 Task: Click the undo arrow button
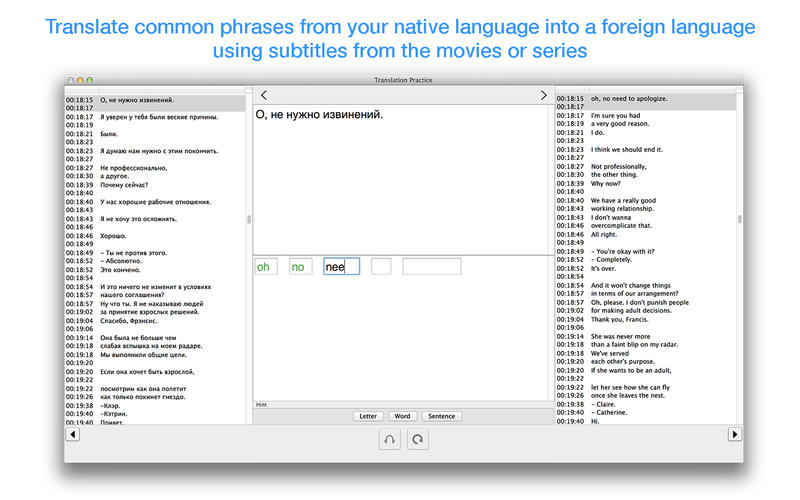(389, 439)
